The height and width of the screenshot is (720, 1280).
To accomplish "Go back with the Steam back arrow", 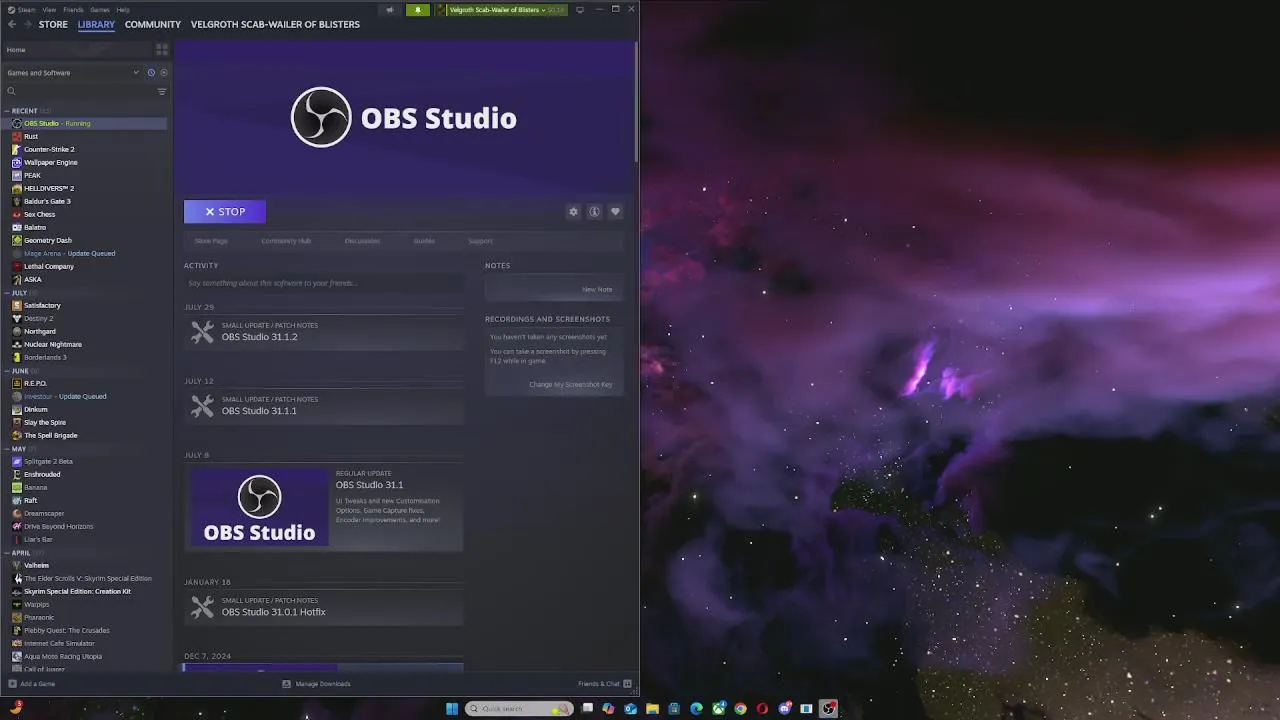I will (12, 24).
